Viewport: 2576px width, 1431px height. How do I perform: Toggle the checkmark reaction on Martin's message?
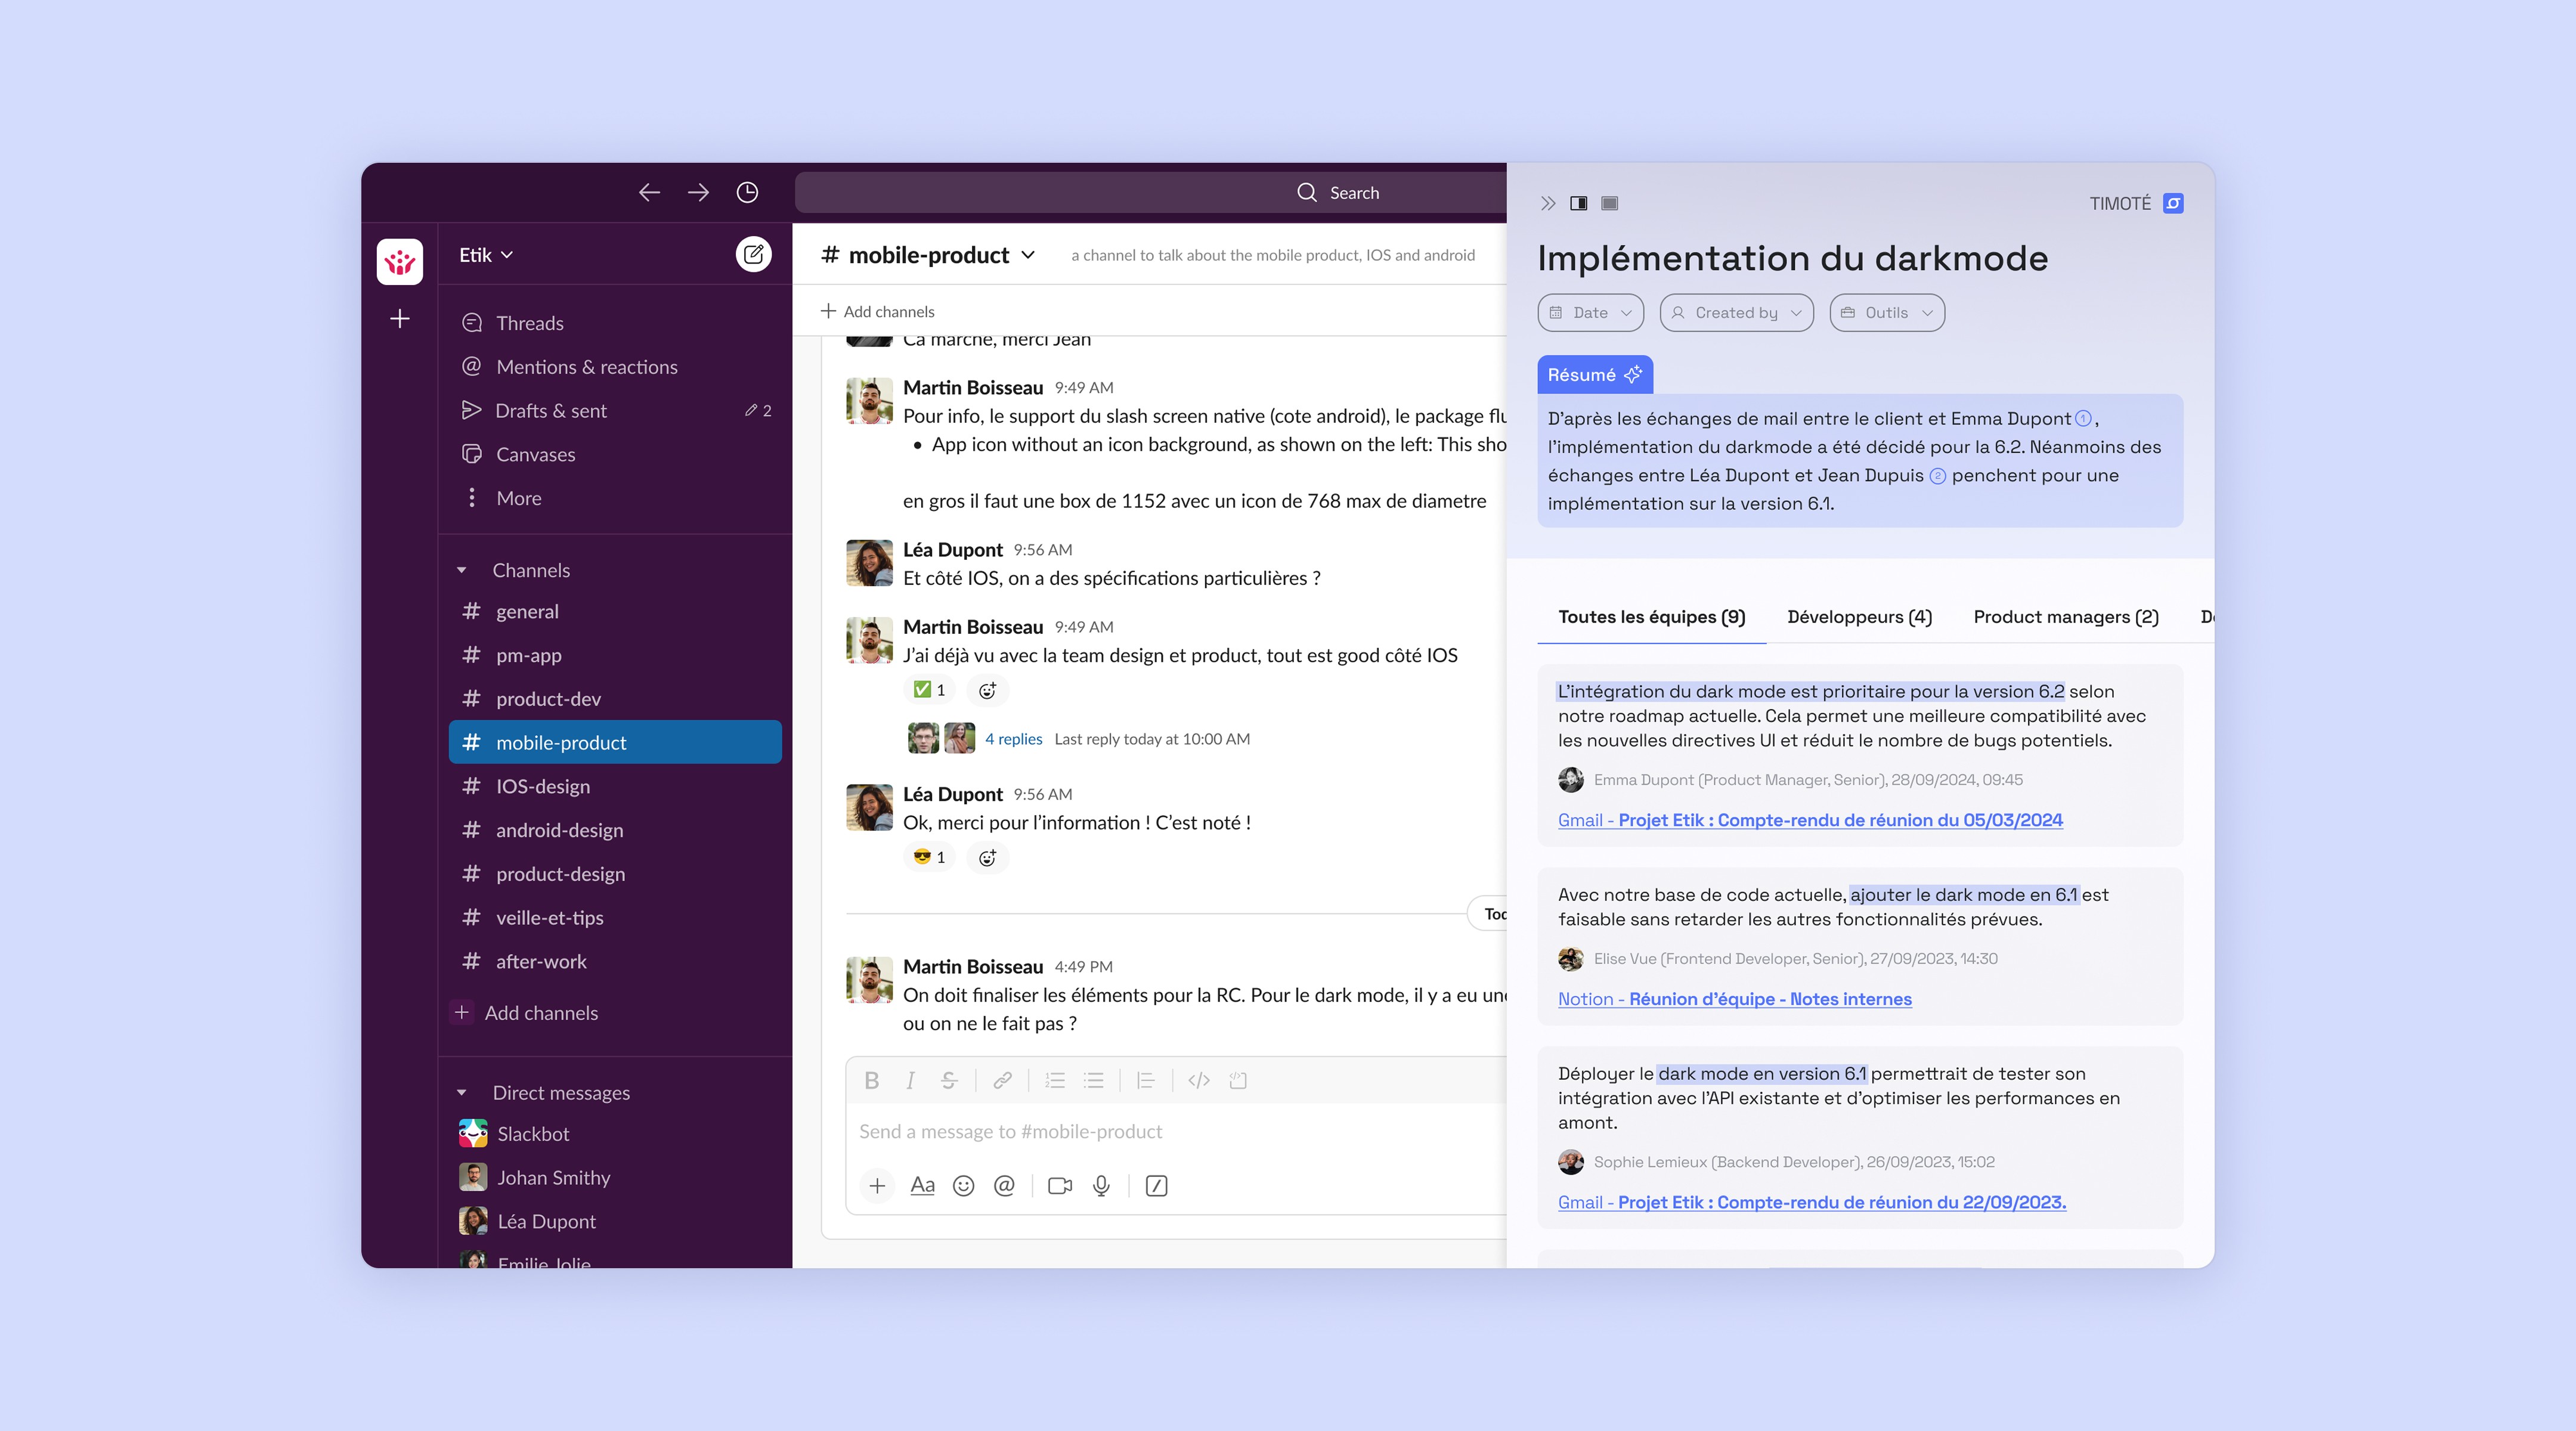click(x=929, y=690)
